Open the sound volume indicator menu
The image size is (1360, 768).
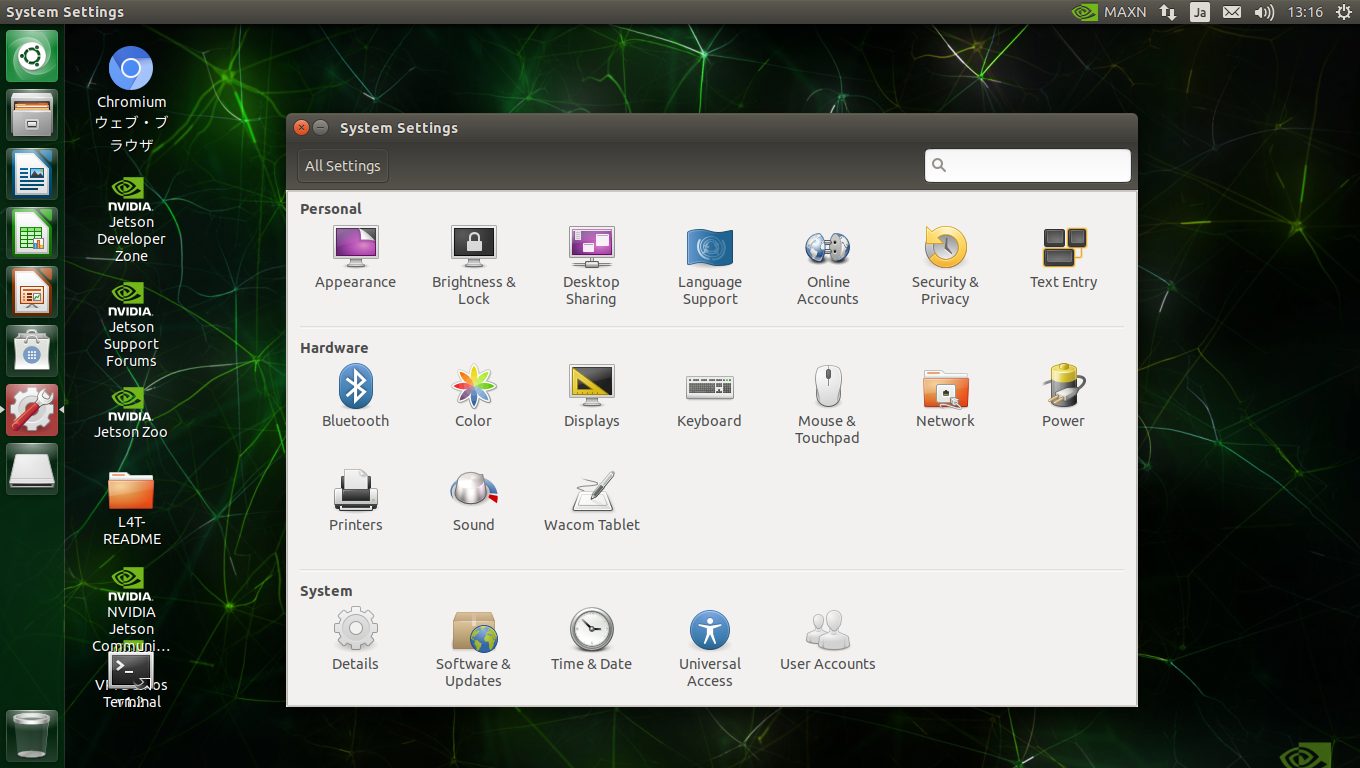tap(1264, 12)
